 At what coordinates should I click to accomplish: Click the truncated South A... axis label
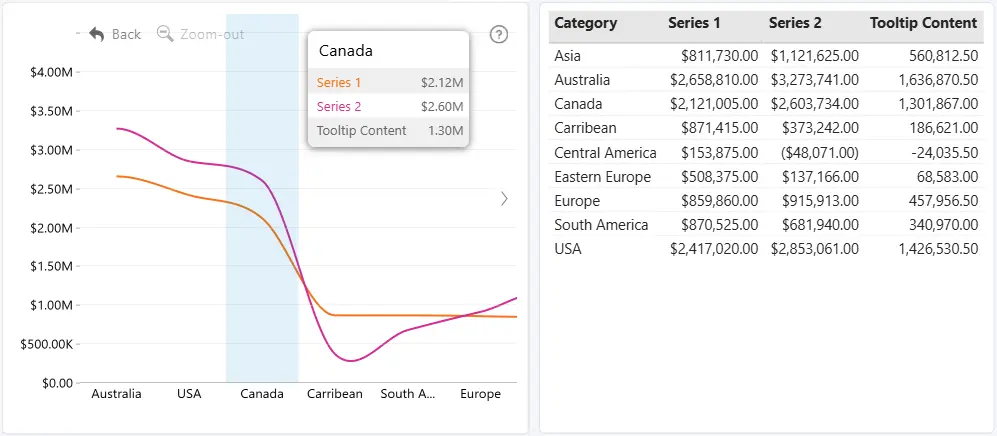tap(408, 394)
